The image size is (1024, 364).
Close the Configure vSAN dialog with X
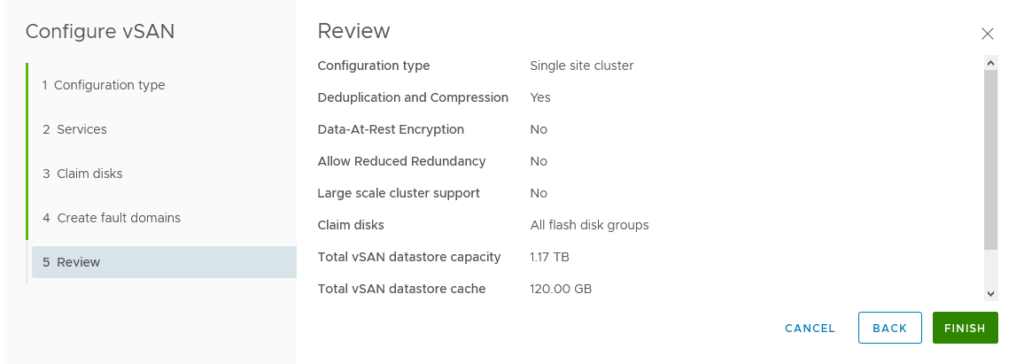(x=987, y=34)
